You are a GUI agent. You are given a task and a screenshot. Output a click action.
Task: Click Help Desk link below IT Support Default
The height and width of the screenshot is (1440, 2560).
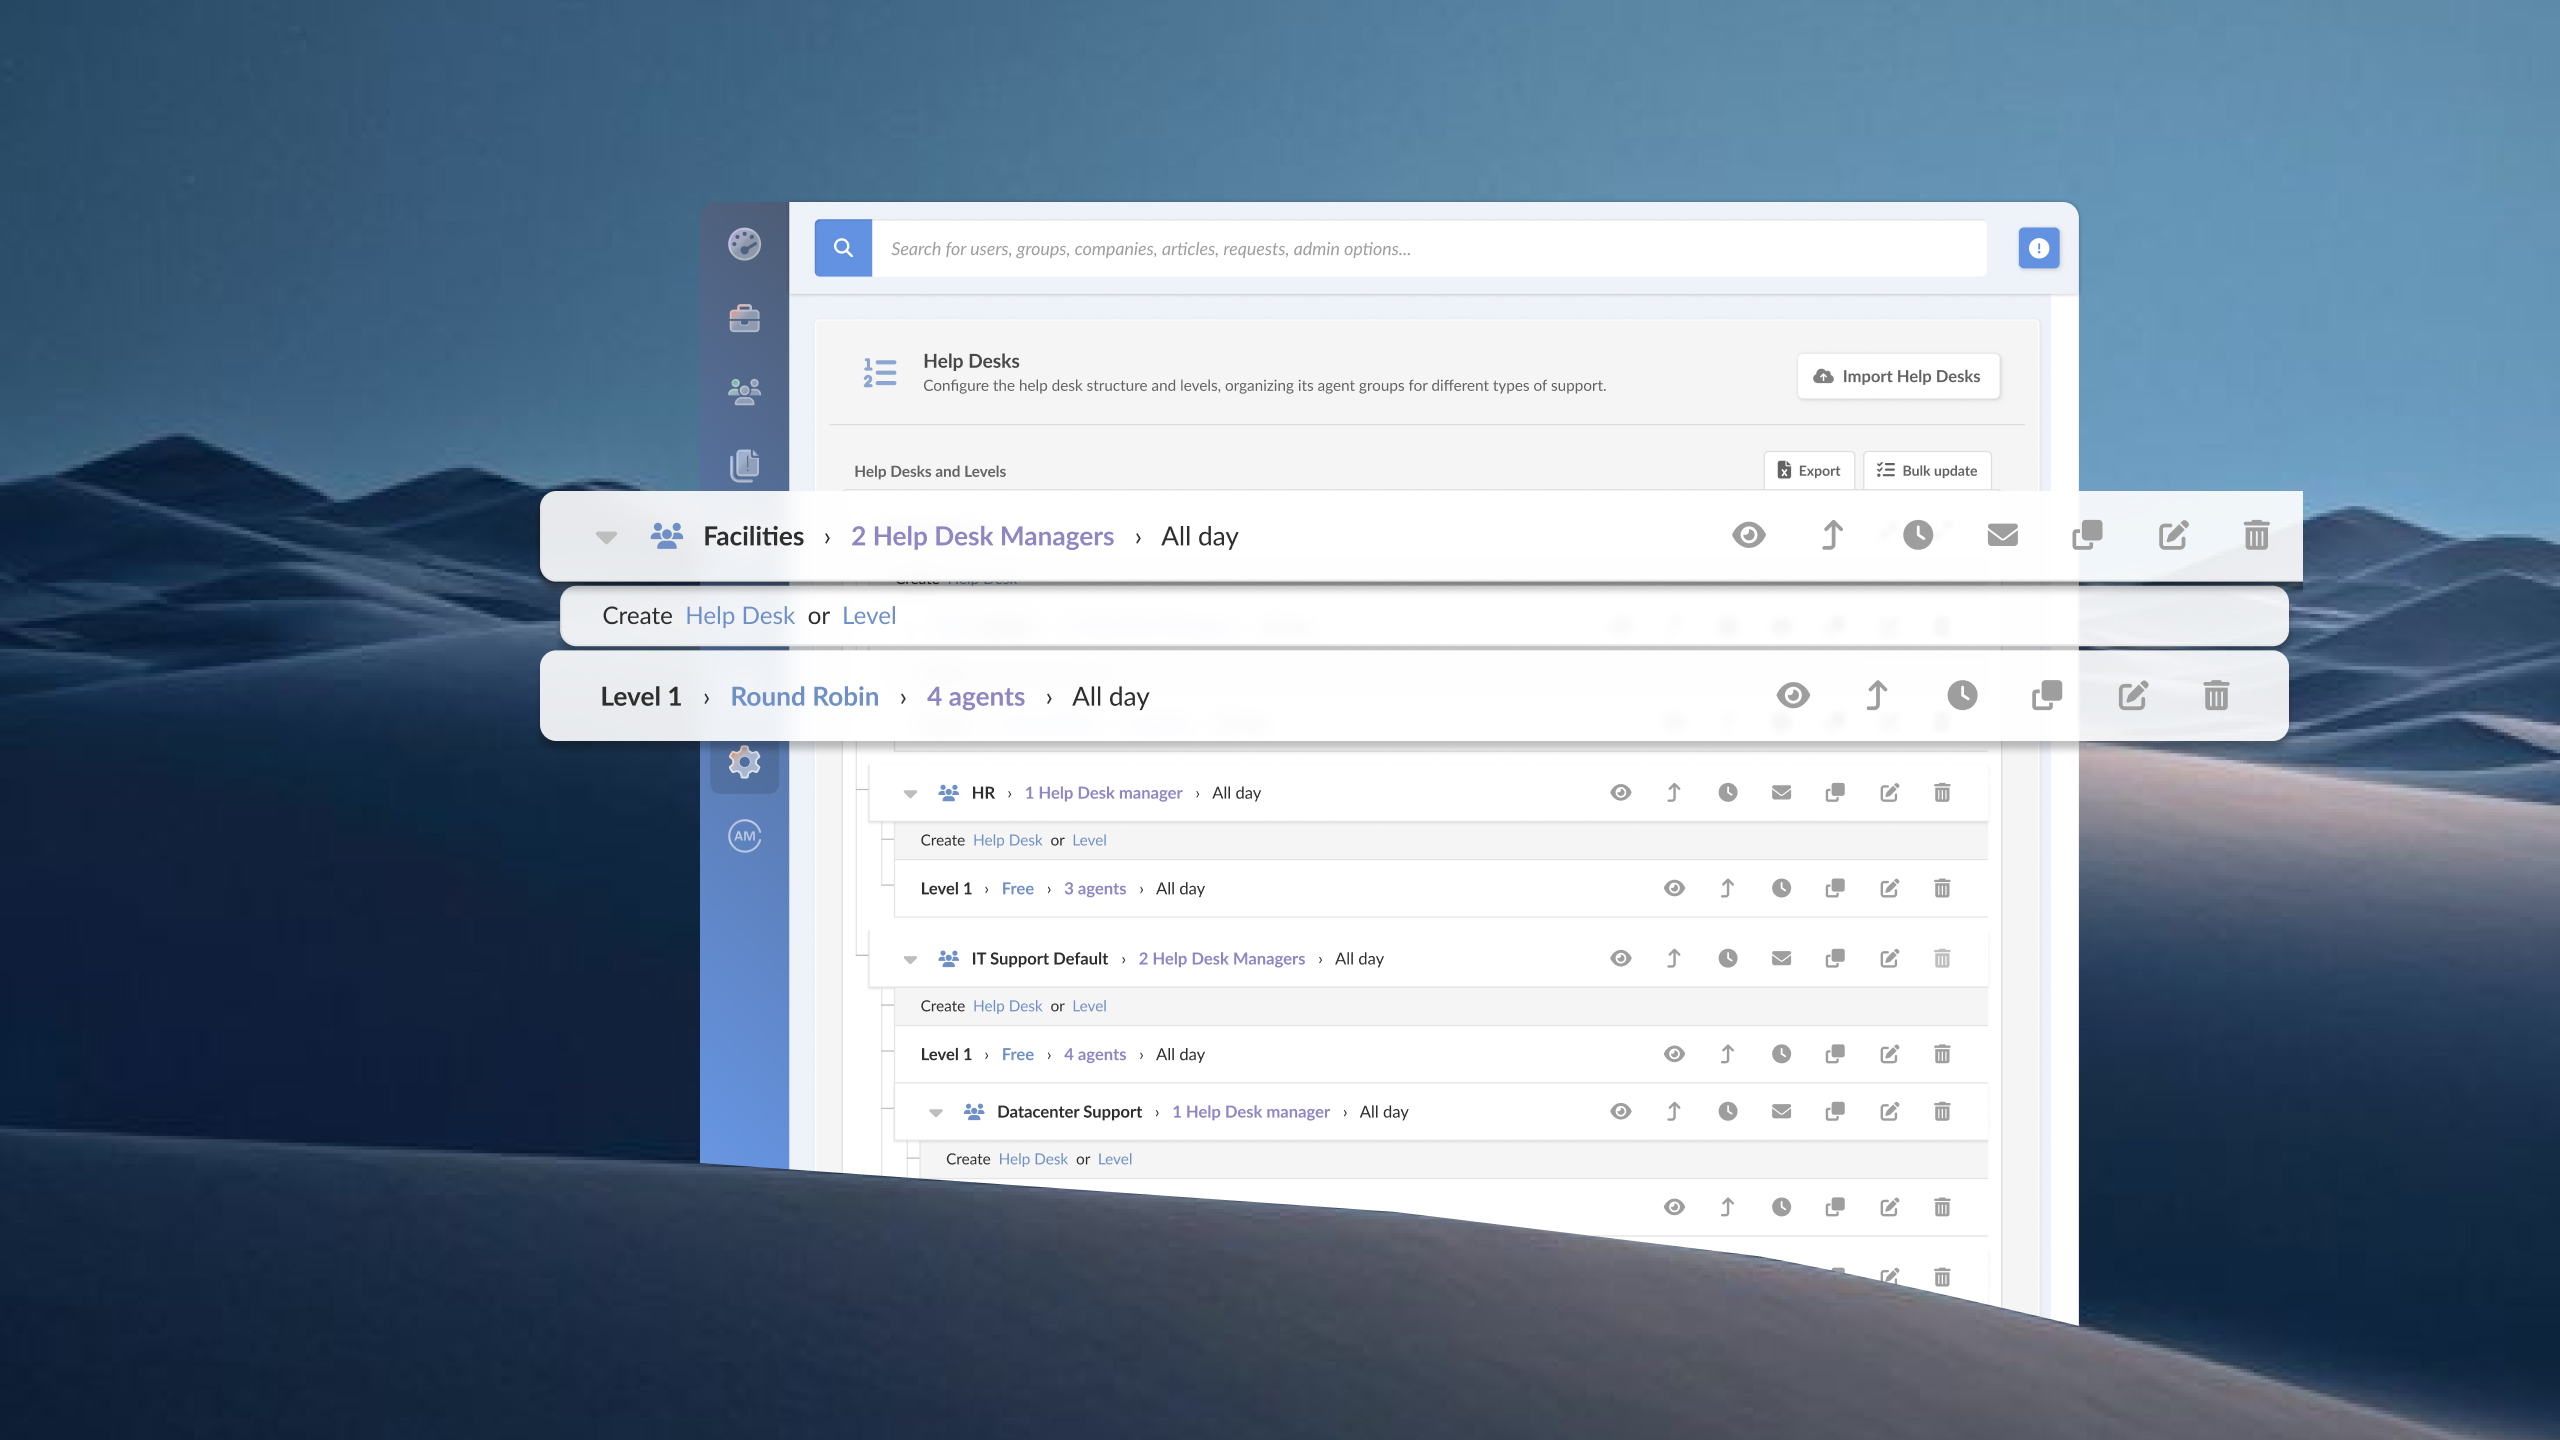point(1007,1006)
